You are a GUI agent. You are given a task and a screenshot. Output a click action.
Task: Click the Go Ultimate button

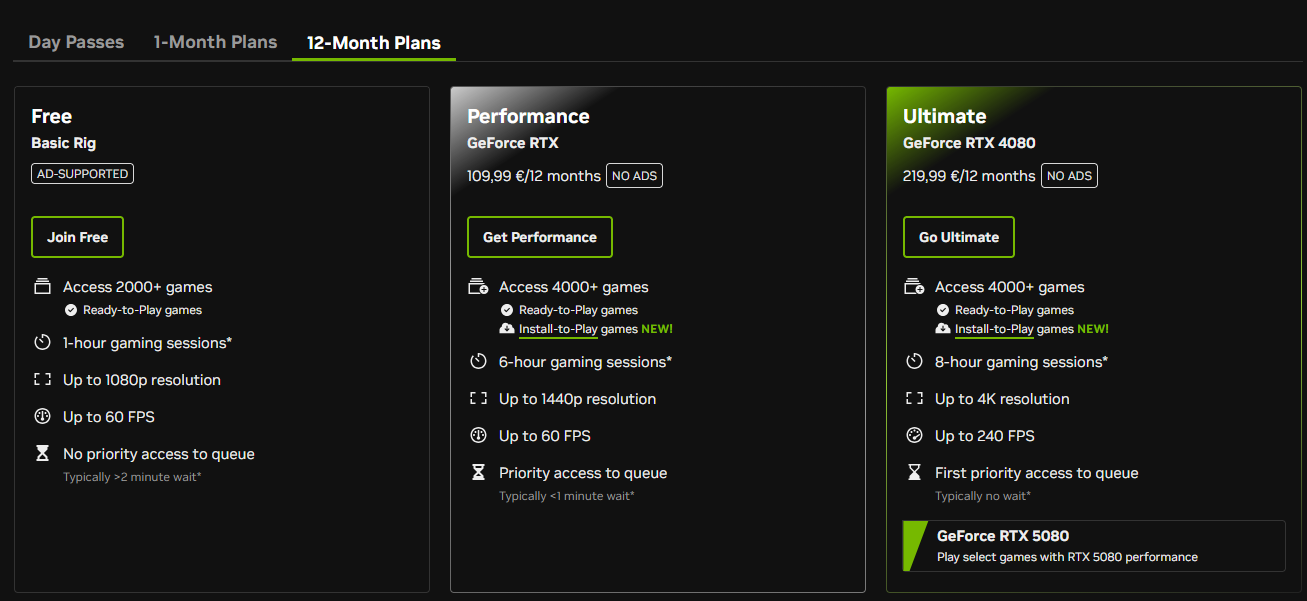coord(958,237)
